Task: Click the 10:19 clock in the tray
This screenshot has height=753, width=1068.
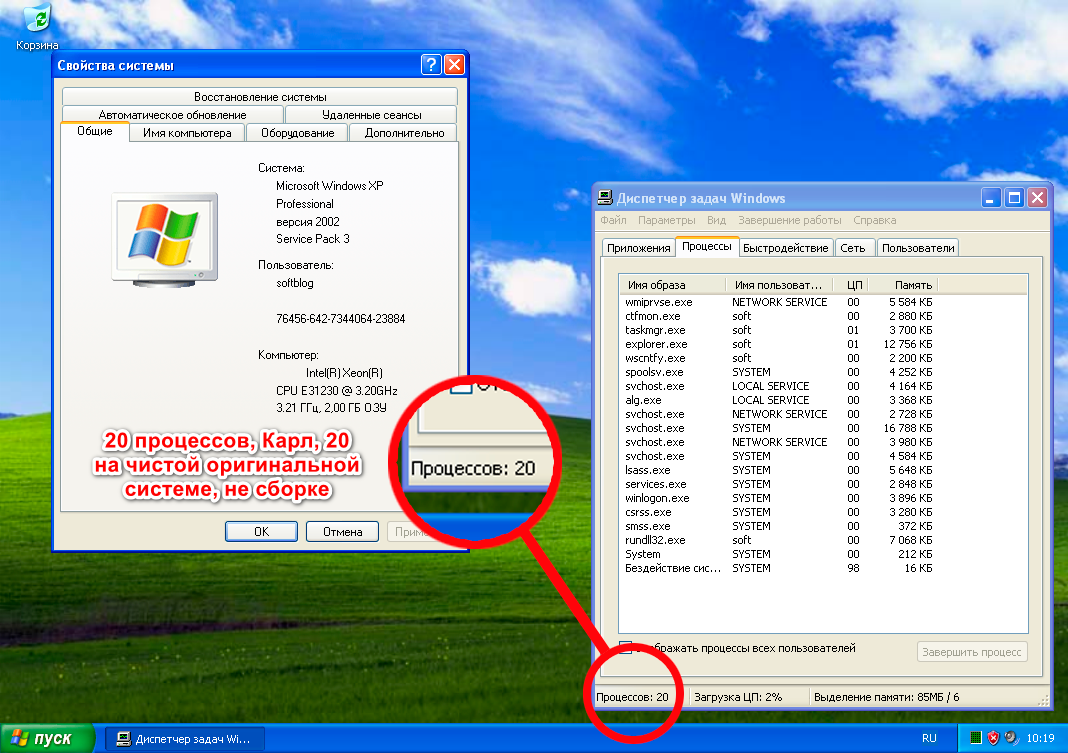Action: 1040,738
